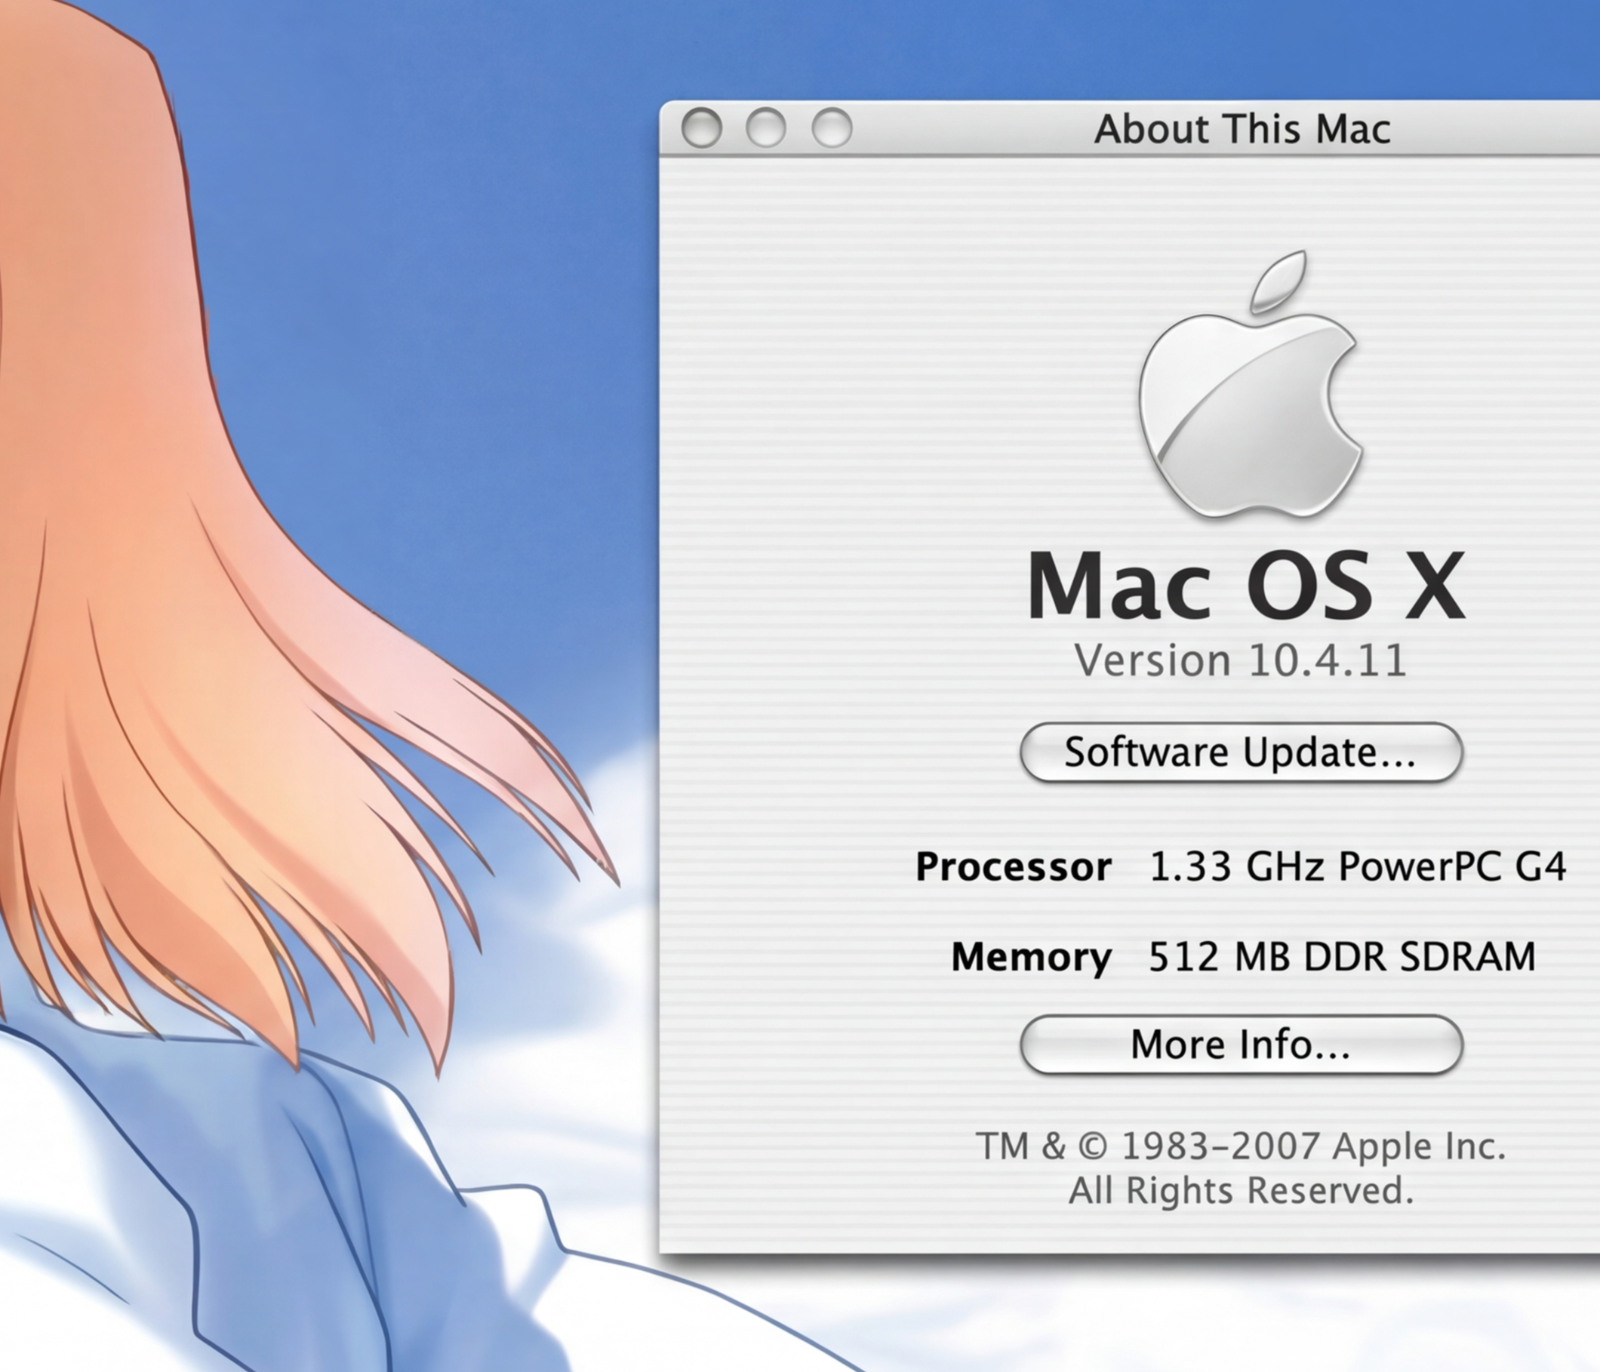Click the Software Update... button
Screen dimensions: 1600x1372
click(x=1241, y=752)
